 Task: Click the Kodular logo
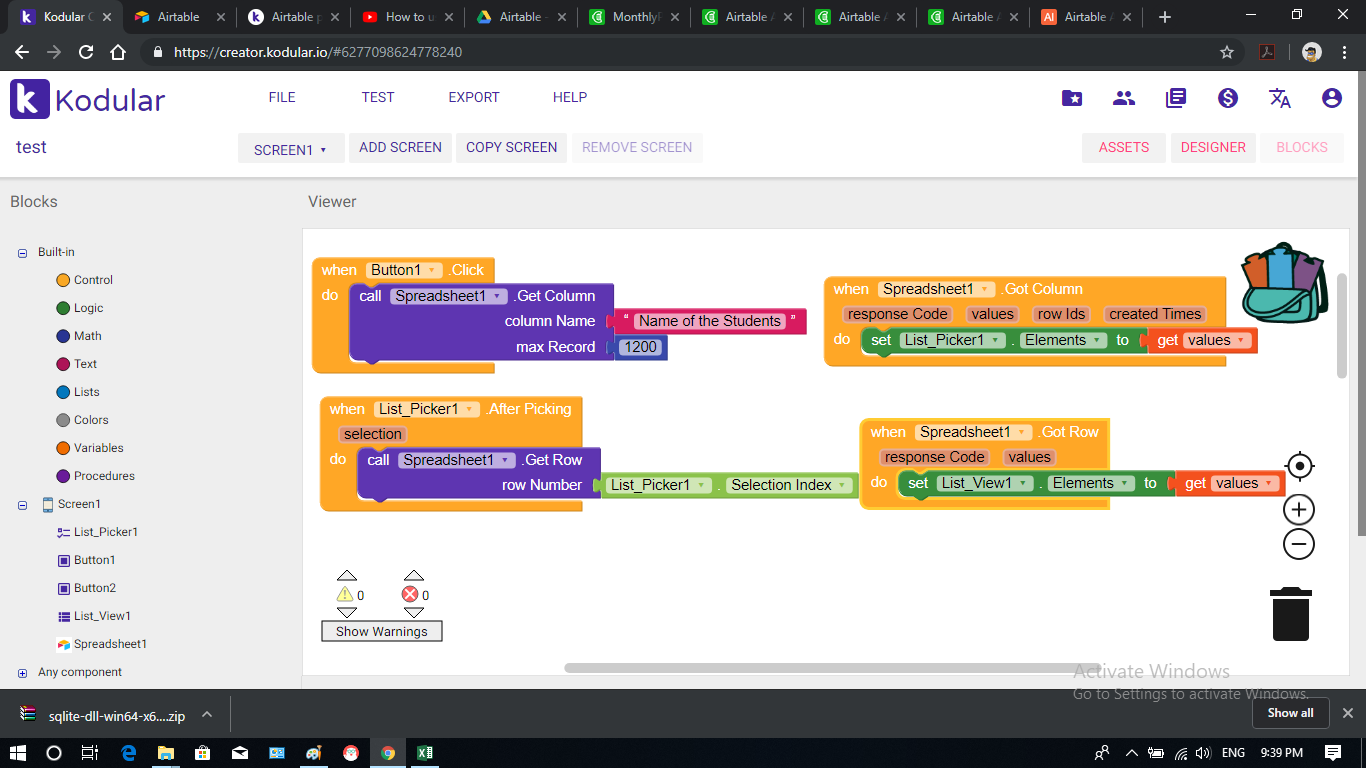[88, 99]
